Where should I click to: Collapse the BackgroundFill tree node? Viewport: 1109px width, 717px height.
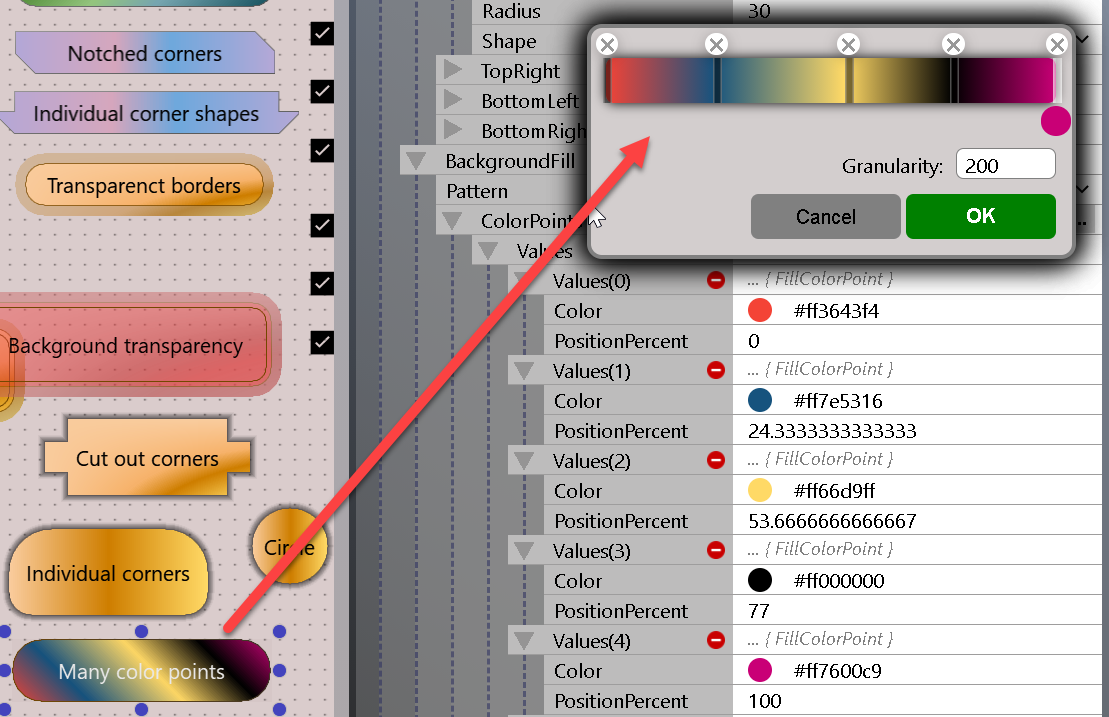pyautogui.click(x=417, y=160)
